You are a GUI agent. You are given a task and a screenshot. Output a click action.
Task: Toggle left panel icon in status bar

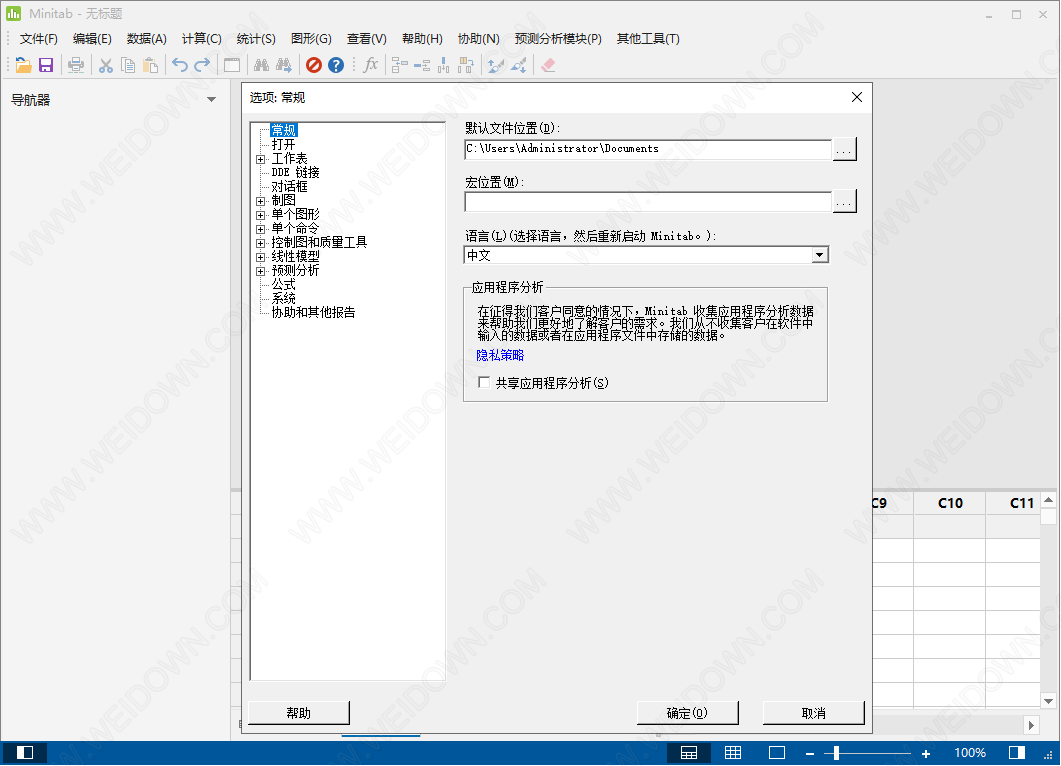(25, 752)
